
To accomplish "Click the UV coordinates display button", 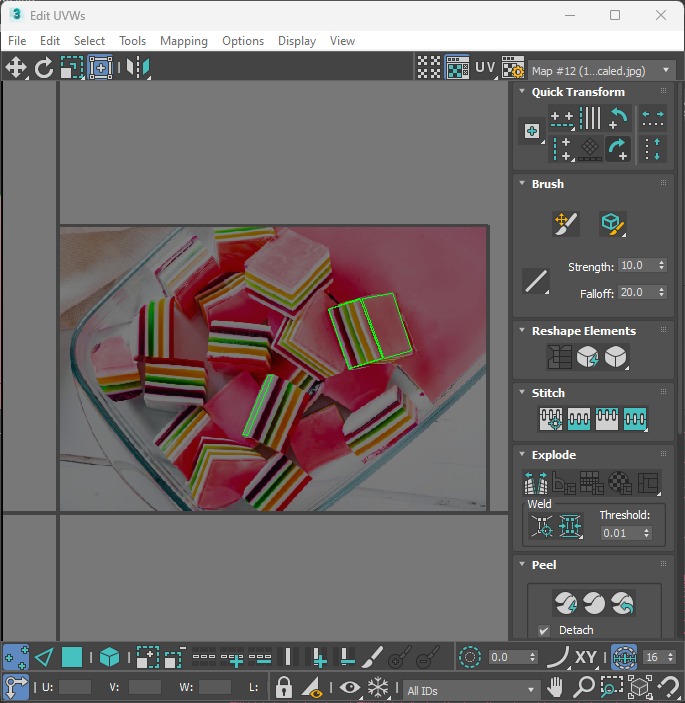I will click(x=485, y=68).
